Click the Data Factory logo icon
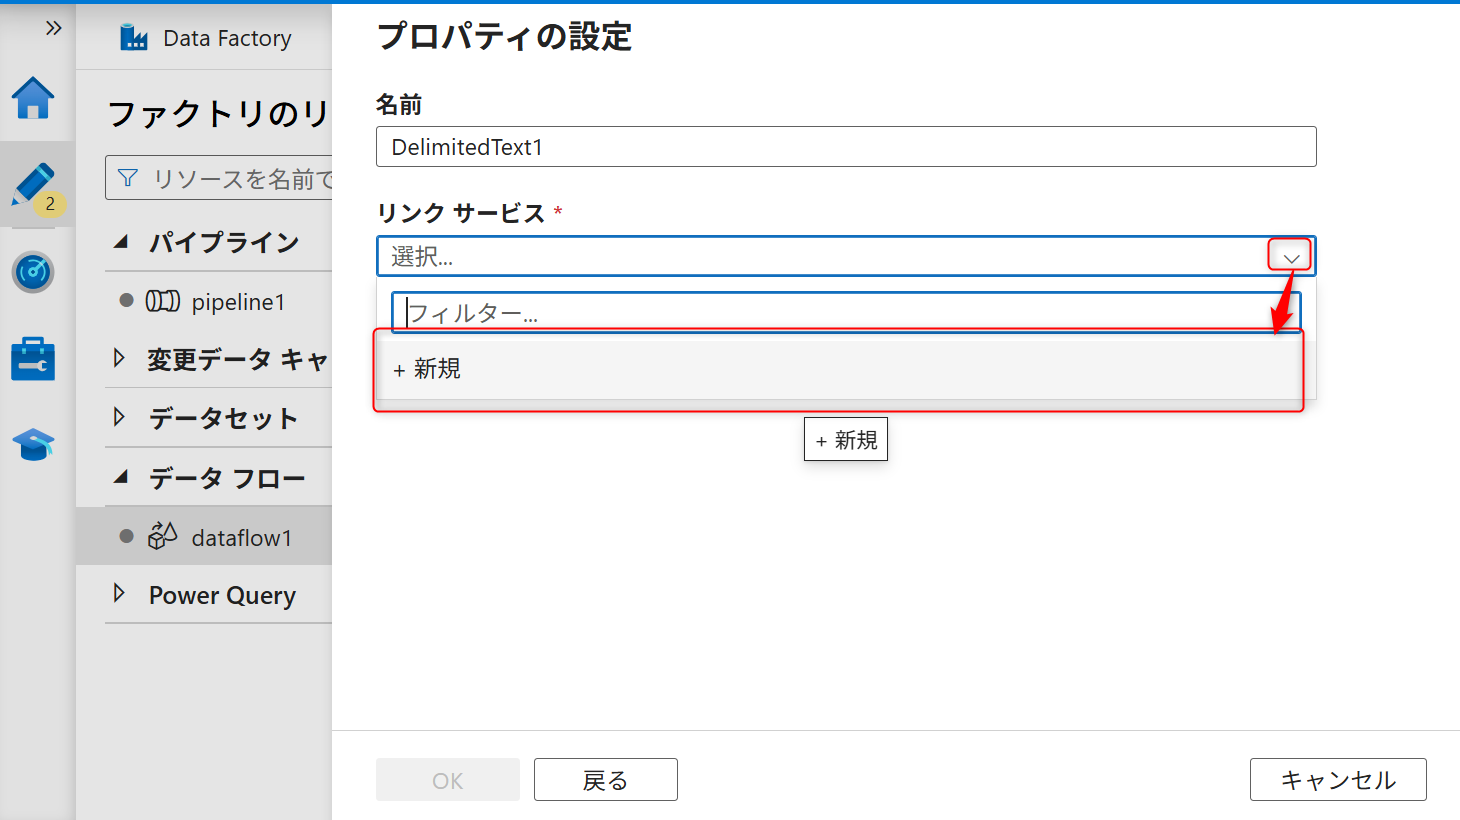The height and width of the screenshot is (820, 1460). 134,38
